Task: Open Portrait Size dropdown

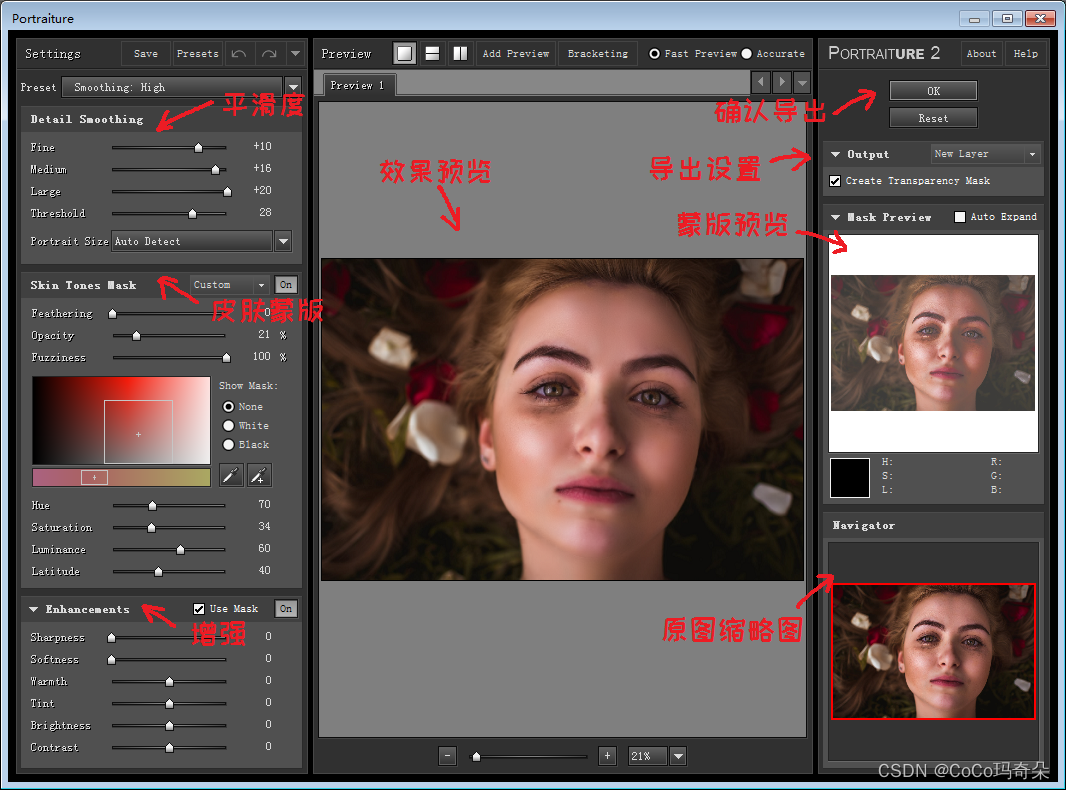Action: 283,241
